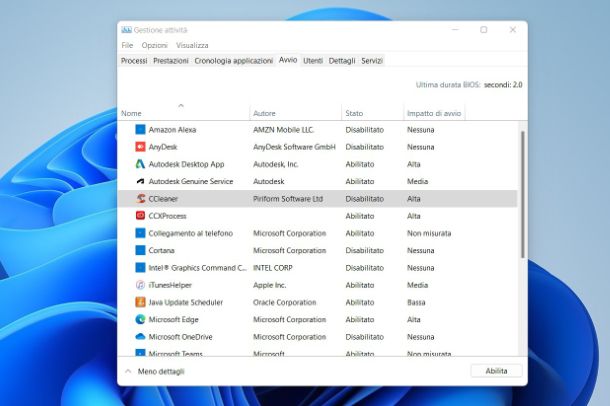Click Alta impact in Microsoft Edge row
Screen dimensions: 610x406
coord(414,320)
